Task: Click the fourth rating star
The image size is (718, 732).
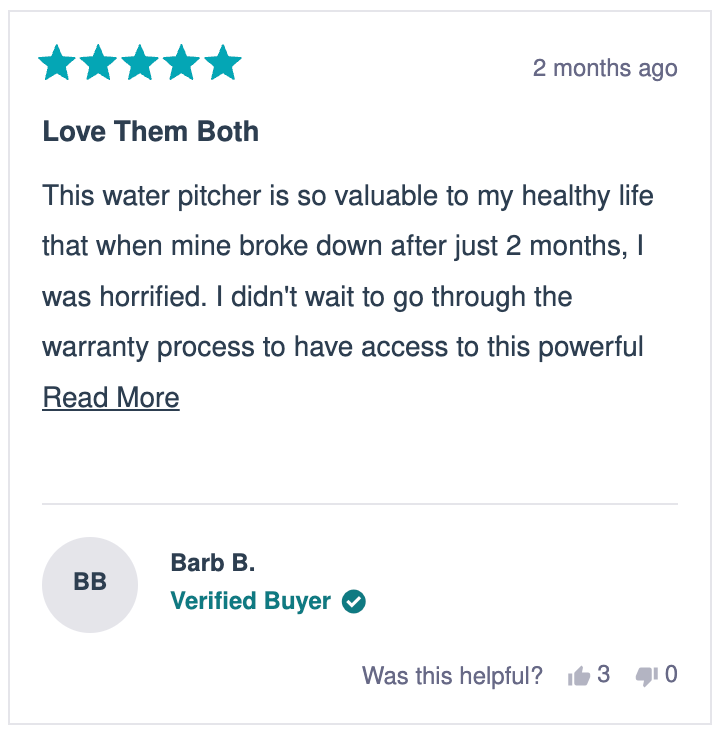Action: coord(181,62)
